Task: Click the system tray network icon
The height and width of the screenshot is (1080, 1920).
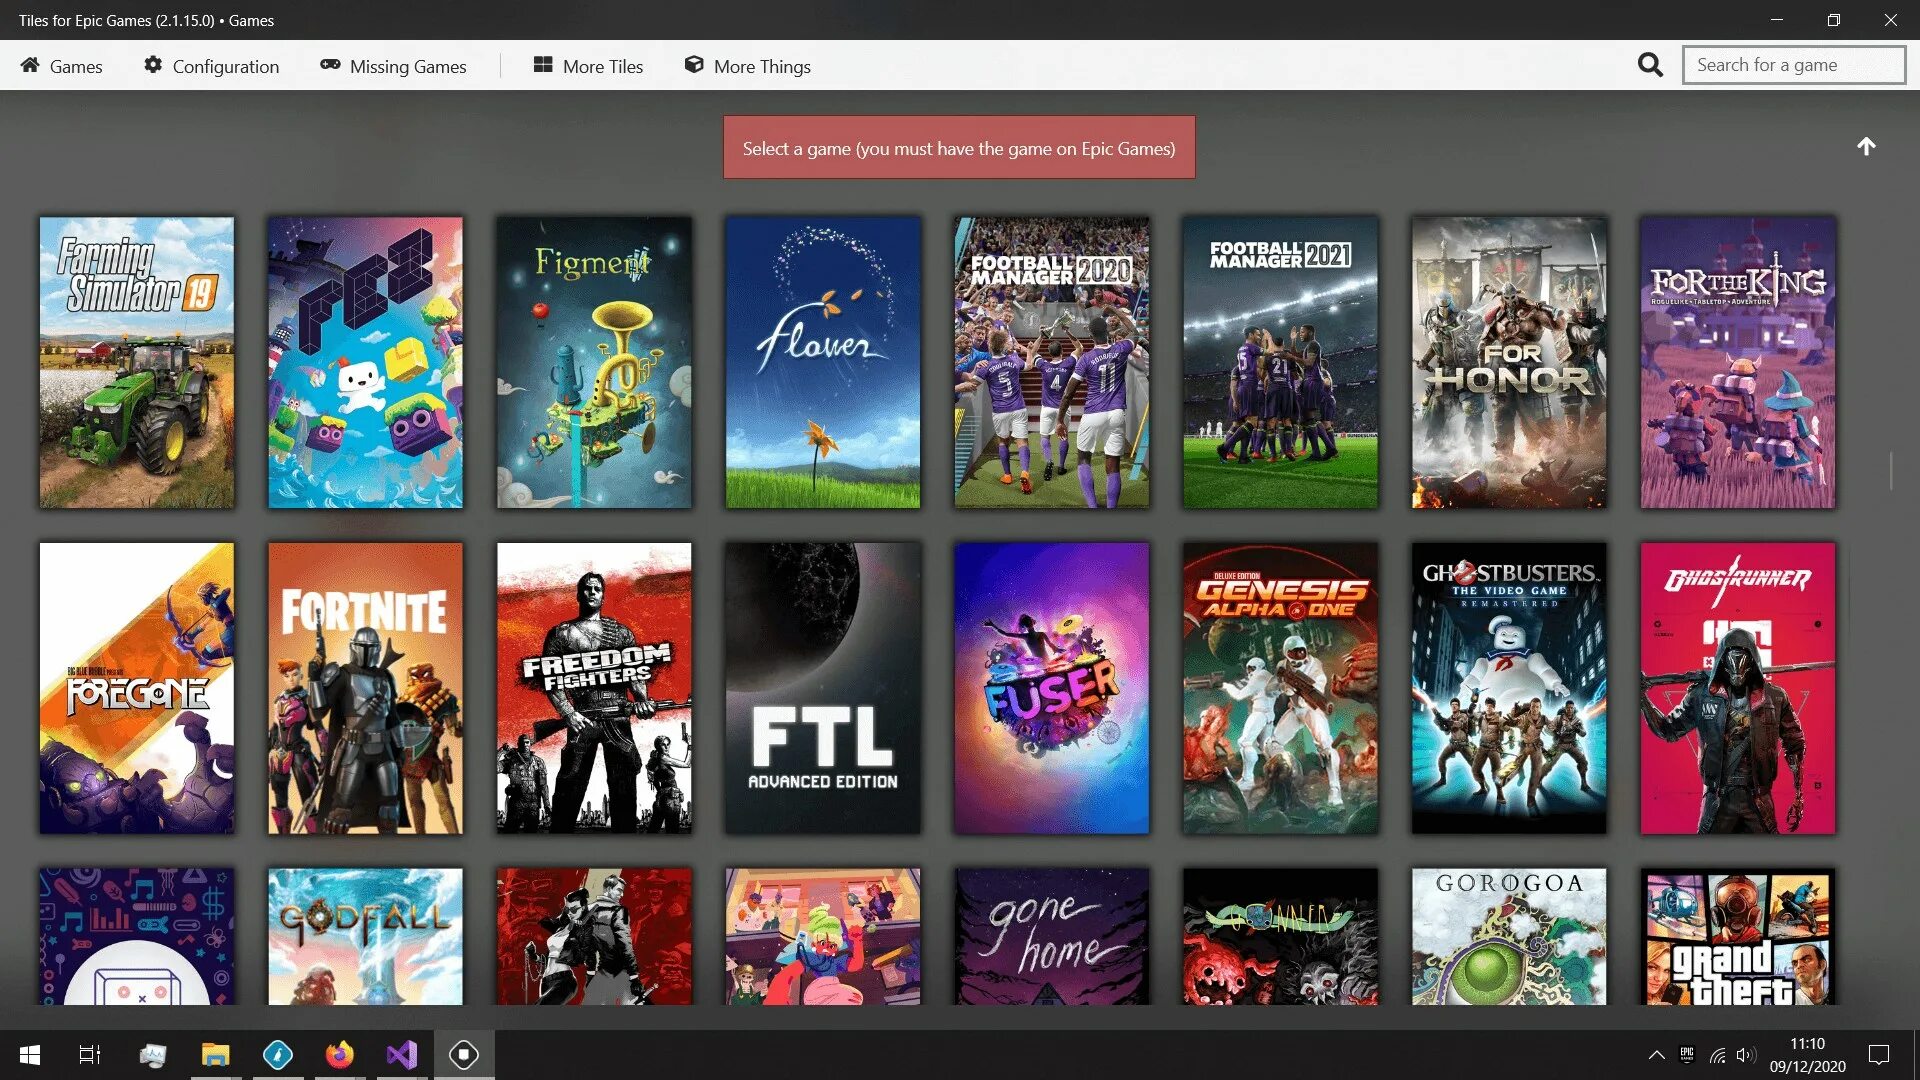Action: coord(1717,1054)
